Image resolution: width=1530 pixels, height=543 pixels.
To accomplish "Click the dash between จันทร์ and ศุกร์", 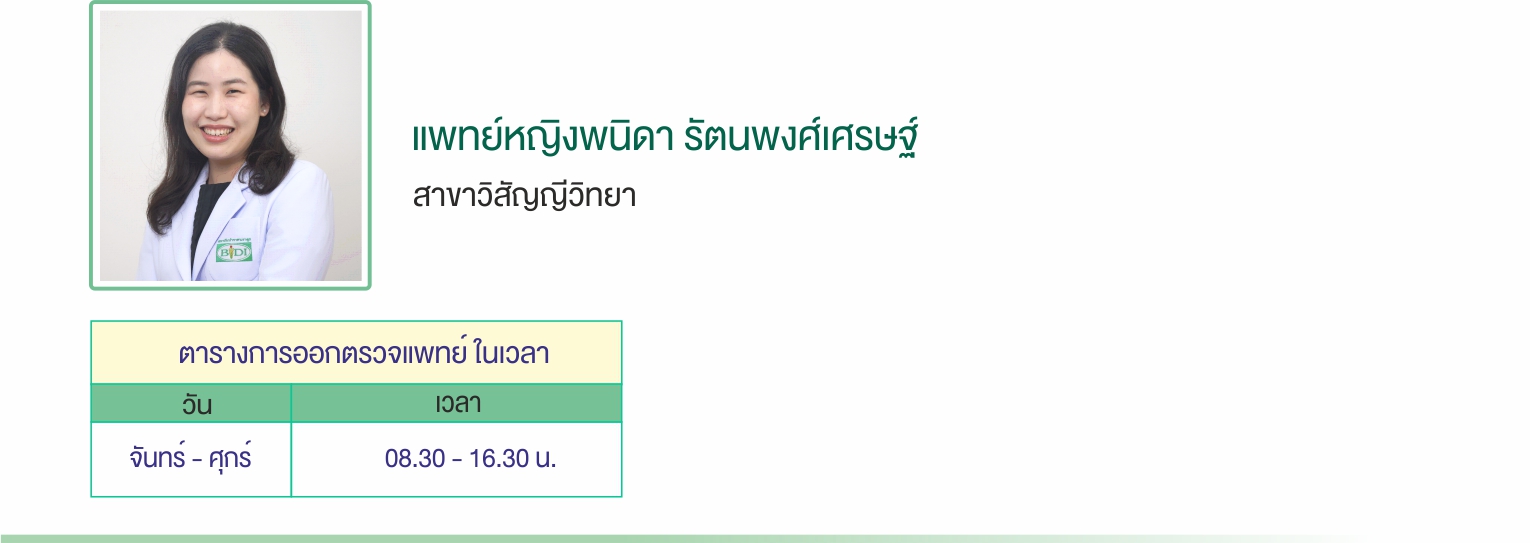I will 194,461.
